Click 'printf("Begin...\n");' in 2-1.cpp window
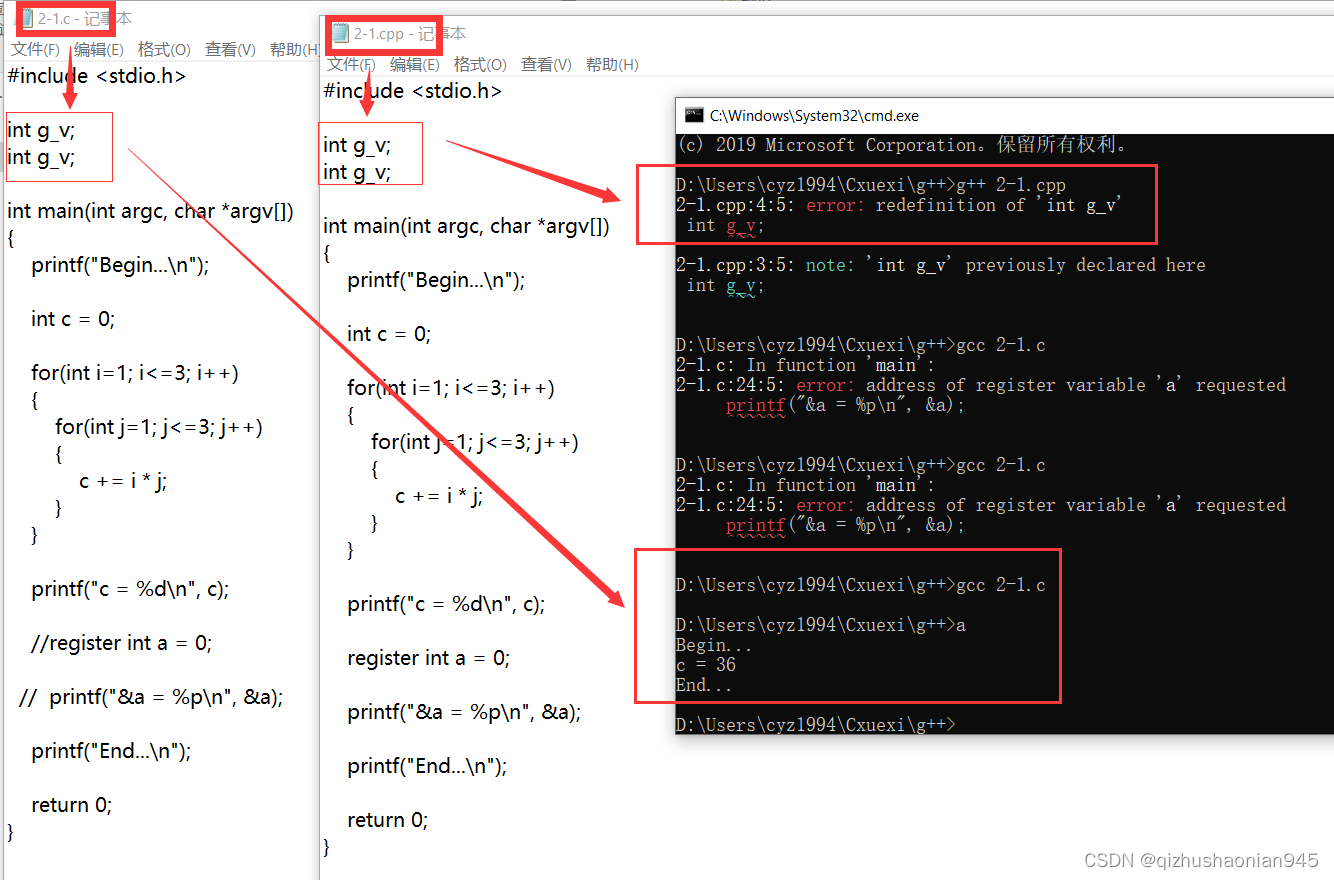The height and width of the screenshot is (880, 1334). (x=436, y=280)
